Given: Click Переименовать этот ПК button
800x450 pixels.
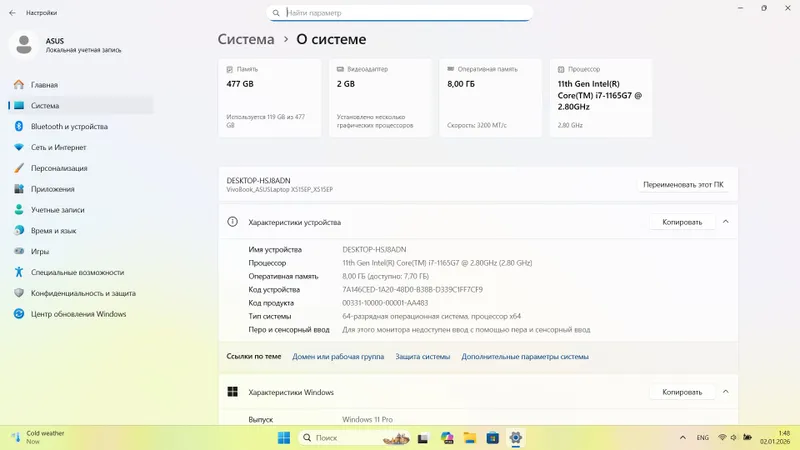Looking at the screenshot, I should tap(683, 185).
